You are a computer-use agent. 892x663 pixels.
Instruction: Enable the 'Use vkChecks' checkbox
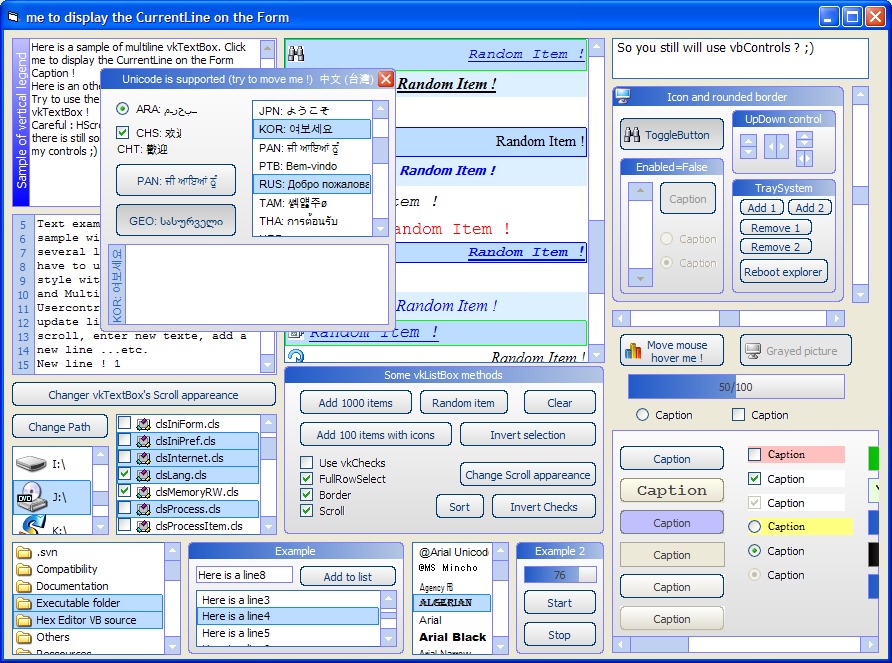[307, 463]
